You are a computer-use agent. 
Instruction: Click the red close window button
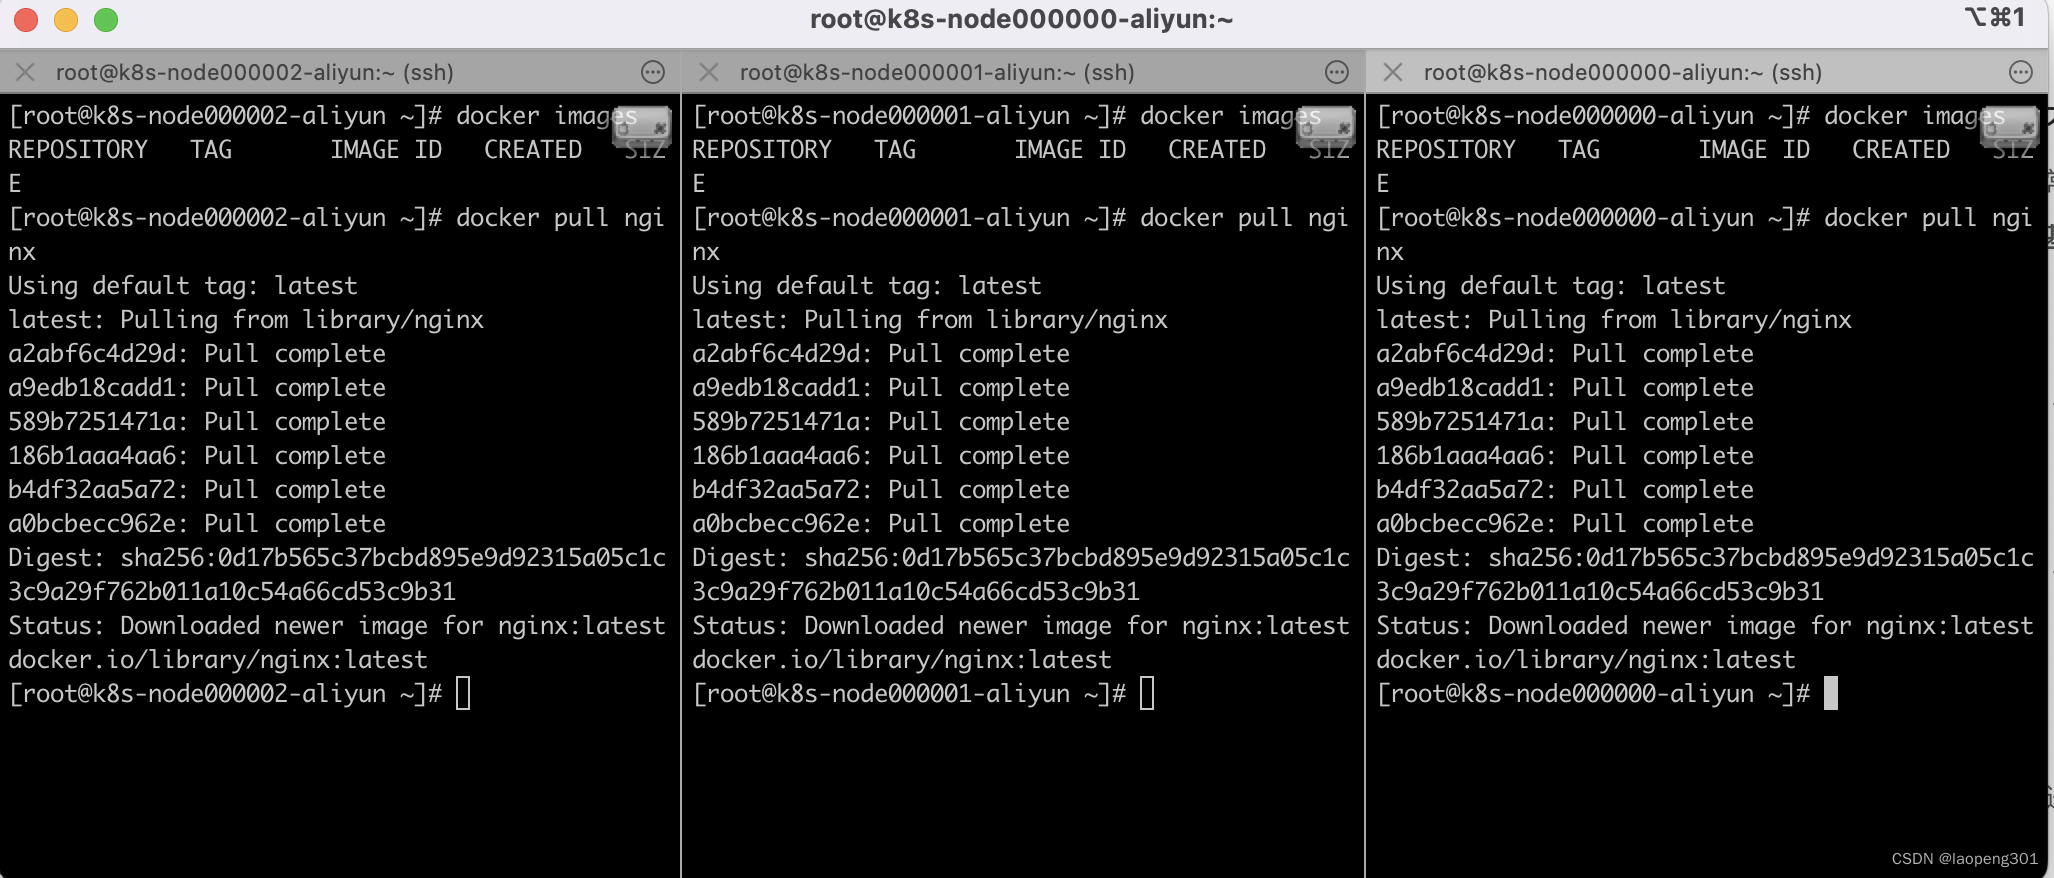(26, 20)
